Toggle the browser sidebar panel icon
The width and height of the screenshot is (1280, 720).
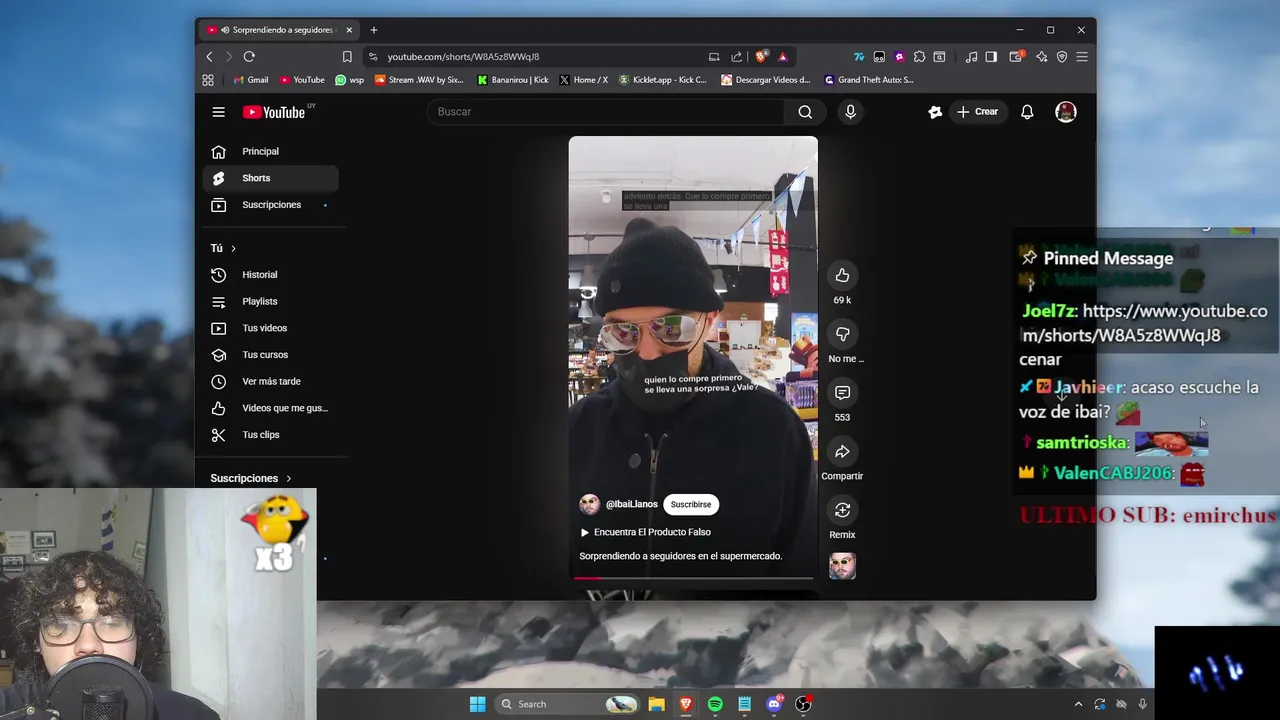(x=991, y=57)
